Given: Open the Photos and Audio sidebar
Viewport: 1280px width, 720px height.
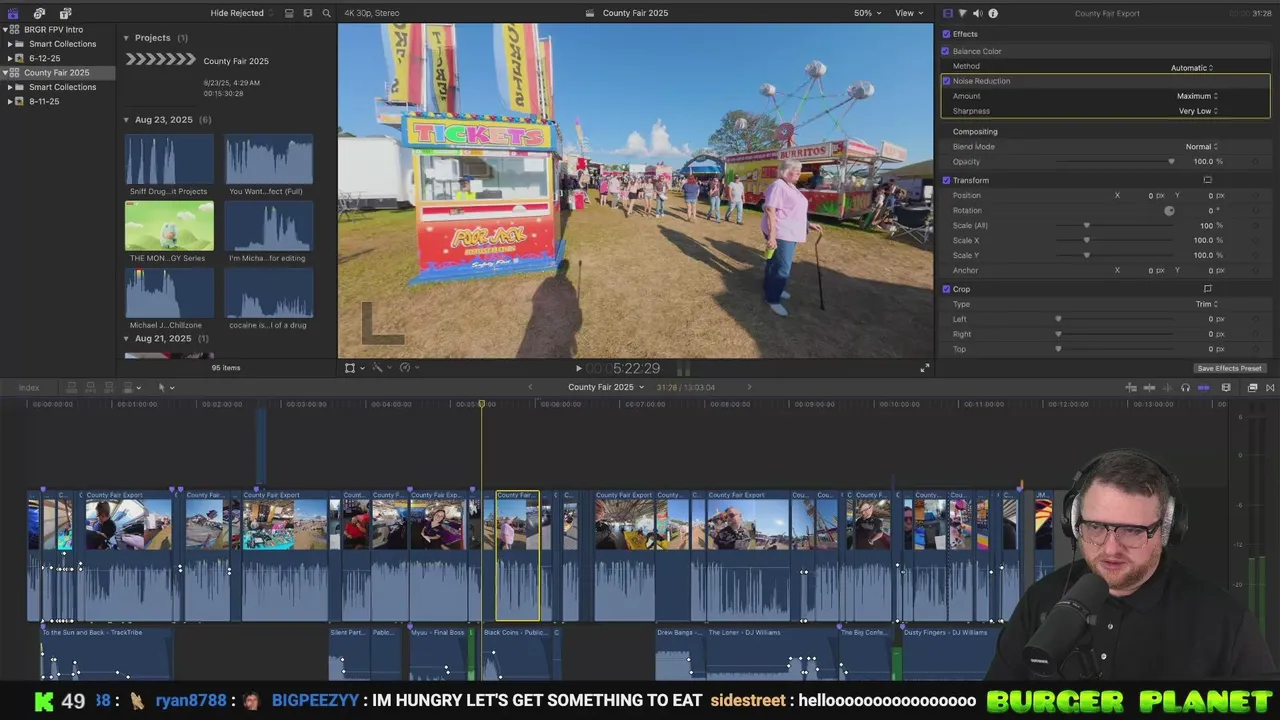Looking at the screenshot, I should point(39,13).
